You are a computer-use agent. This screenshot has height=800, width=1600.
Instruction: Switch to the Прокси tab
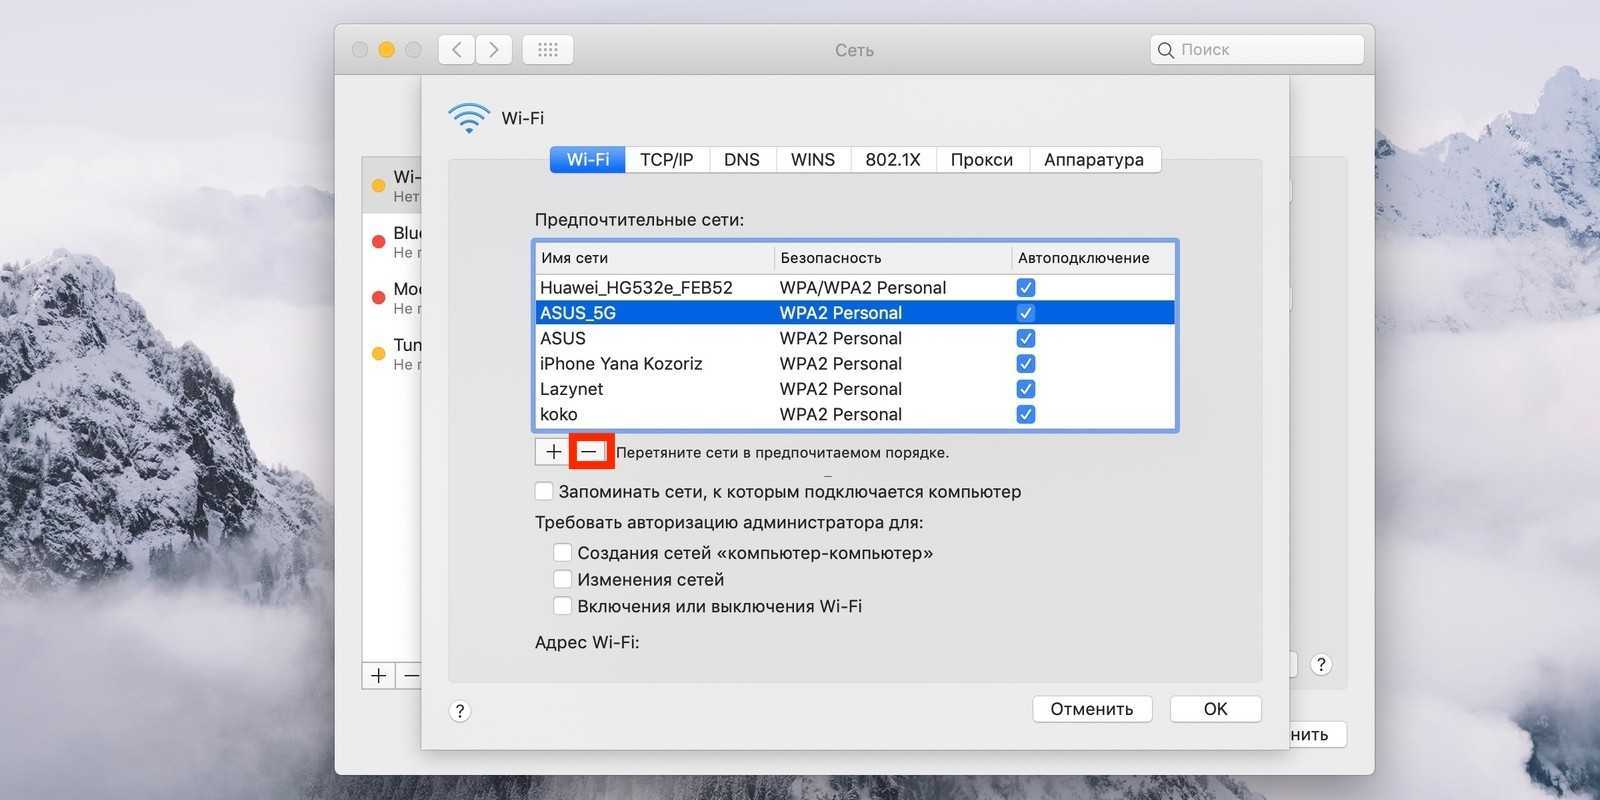pyautogui.click(x=981, y=160)
